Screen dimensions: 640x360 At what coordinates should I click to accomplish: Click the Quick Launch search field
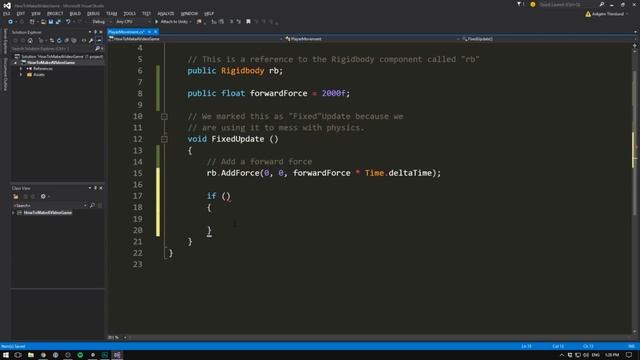click(569, 4)
